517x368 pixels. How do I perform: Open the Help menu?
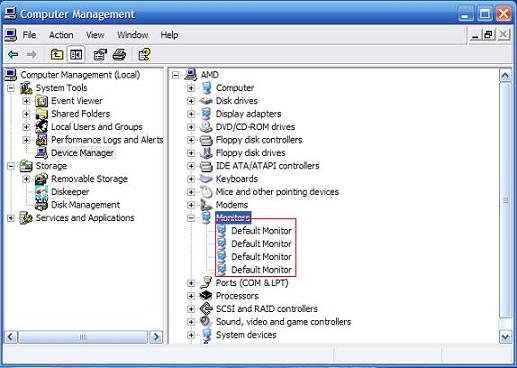coord(169,35)
